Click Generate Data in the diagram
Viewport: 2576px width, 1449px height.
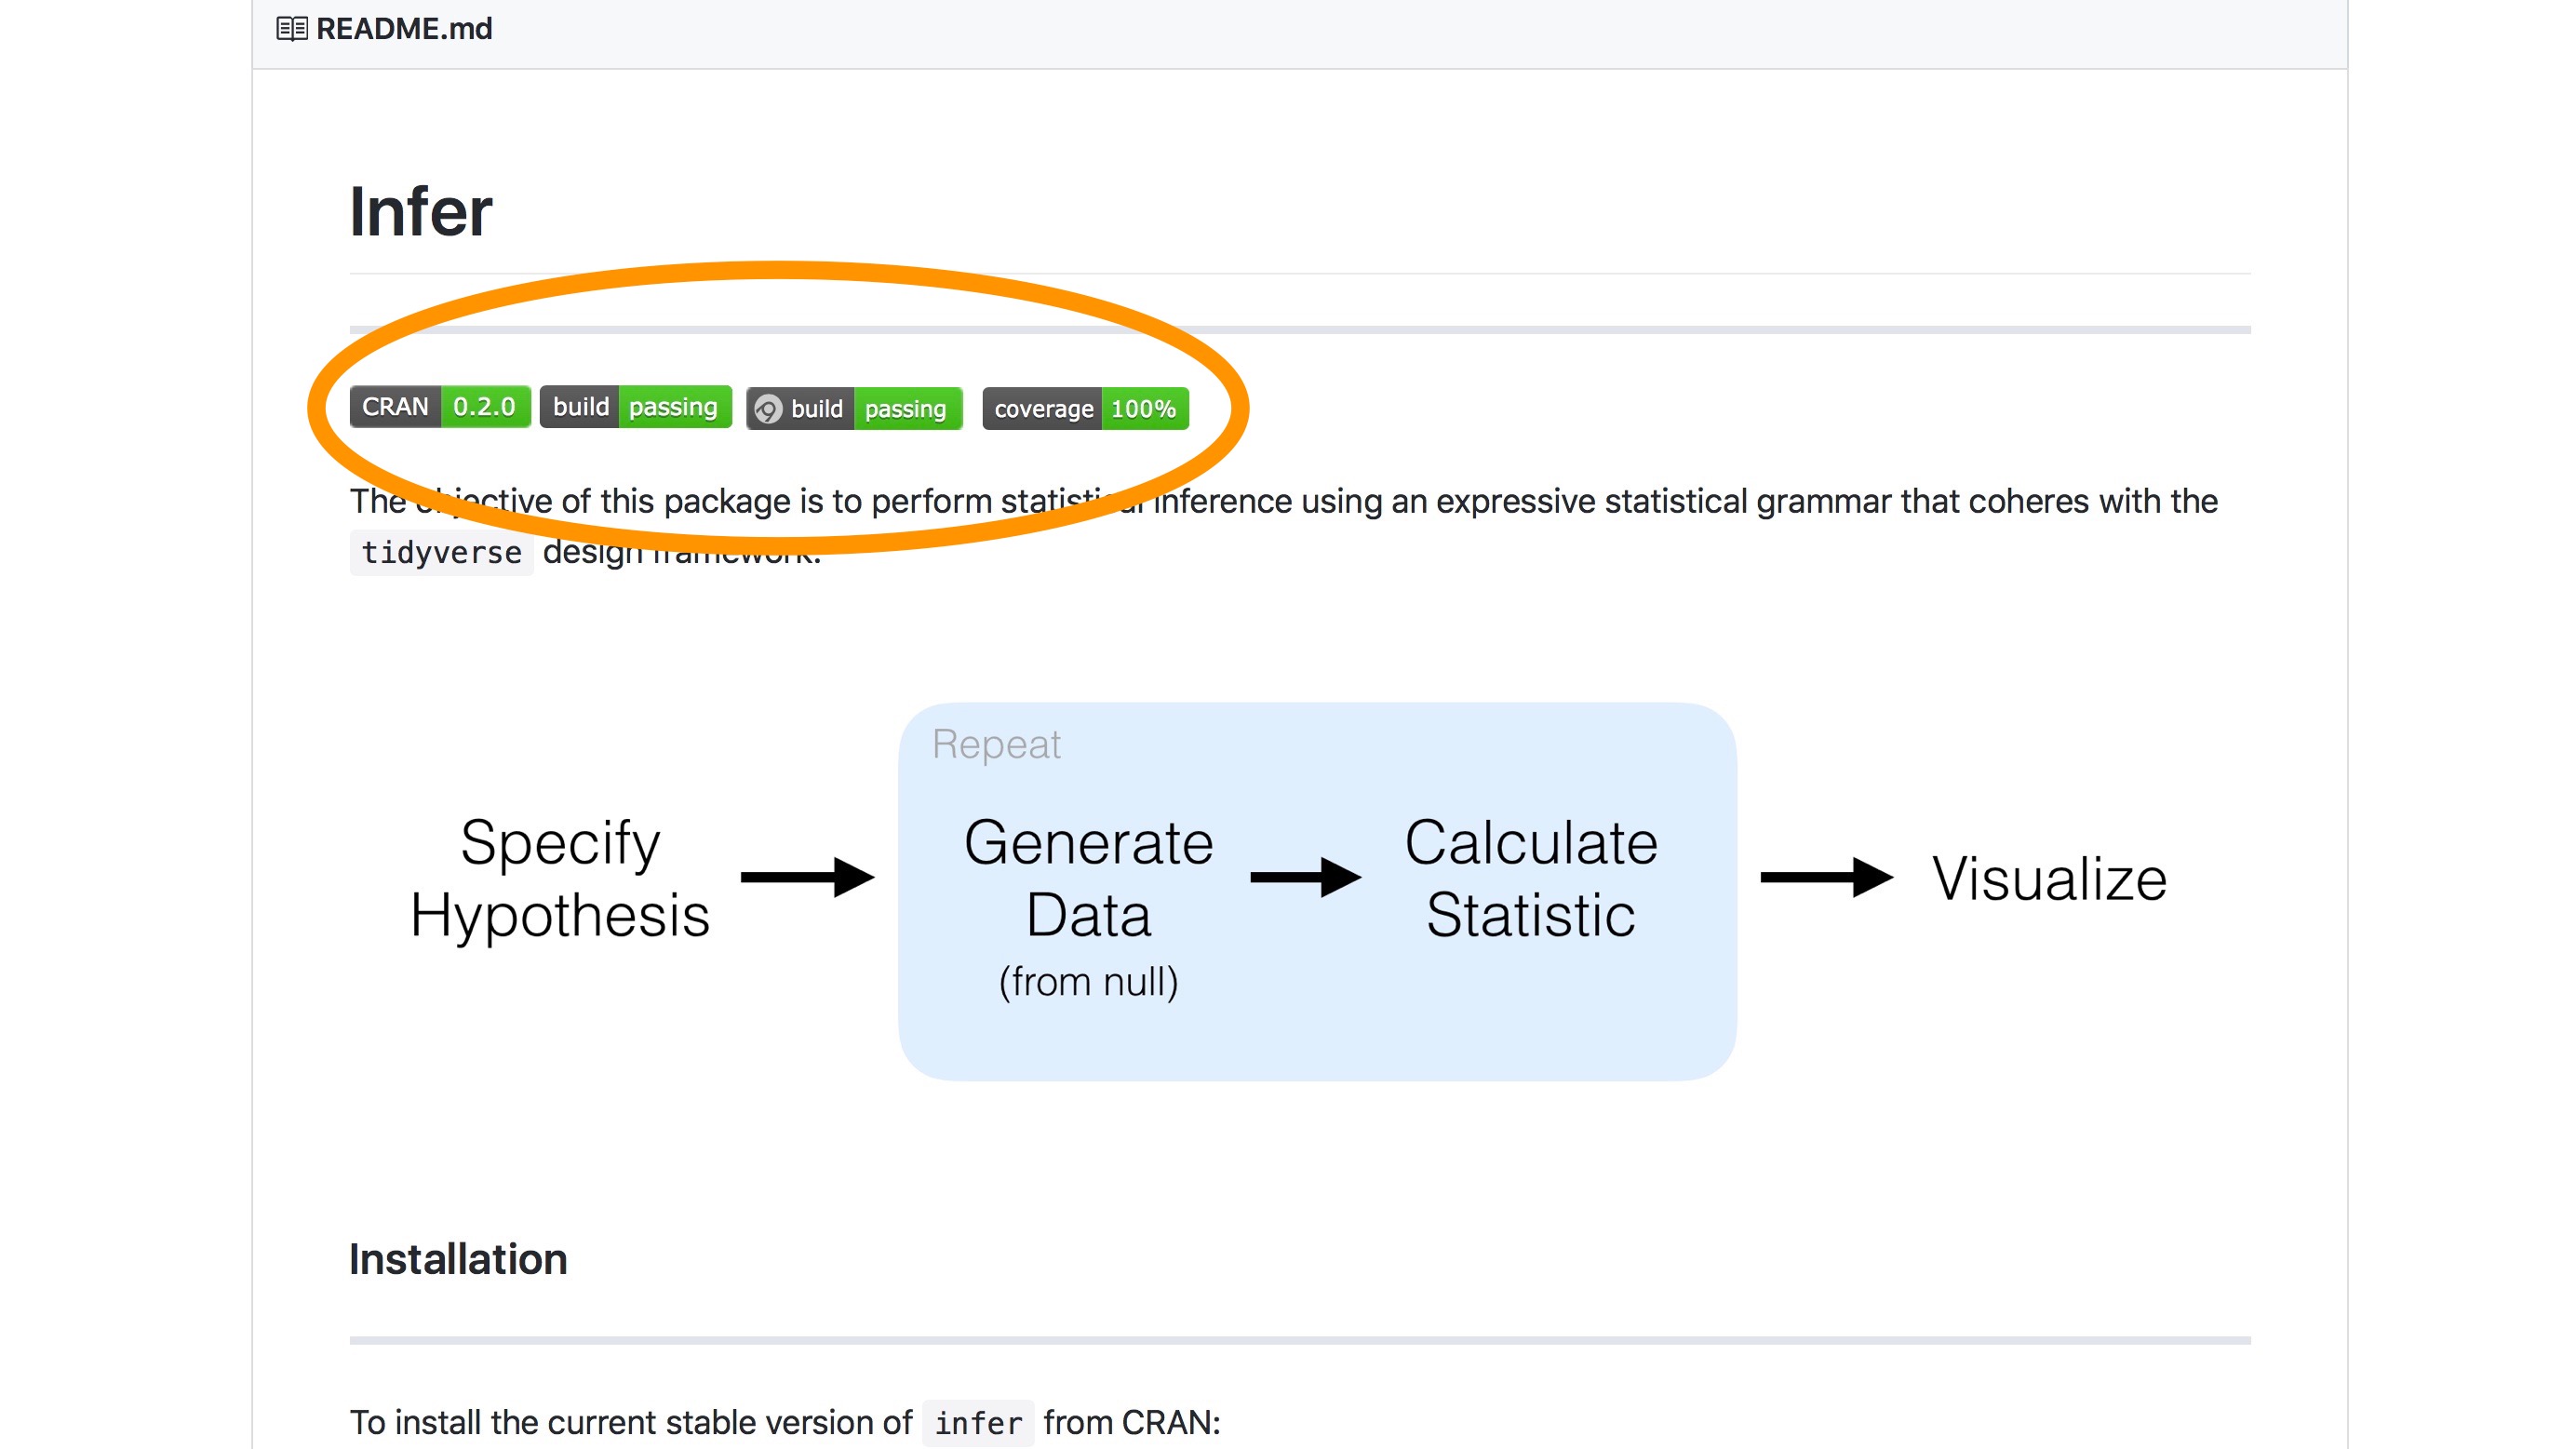tap(1088, 878)
